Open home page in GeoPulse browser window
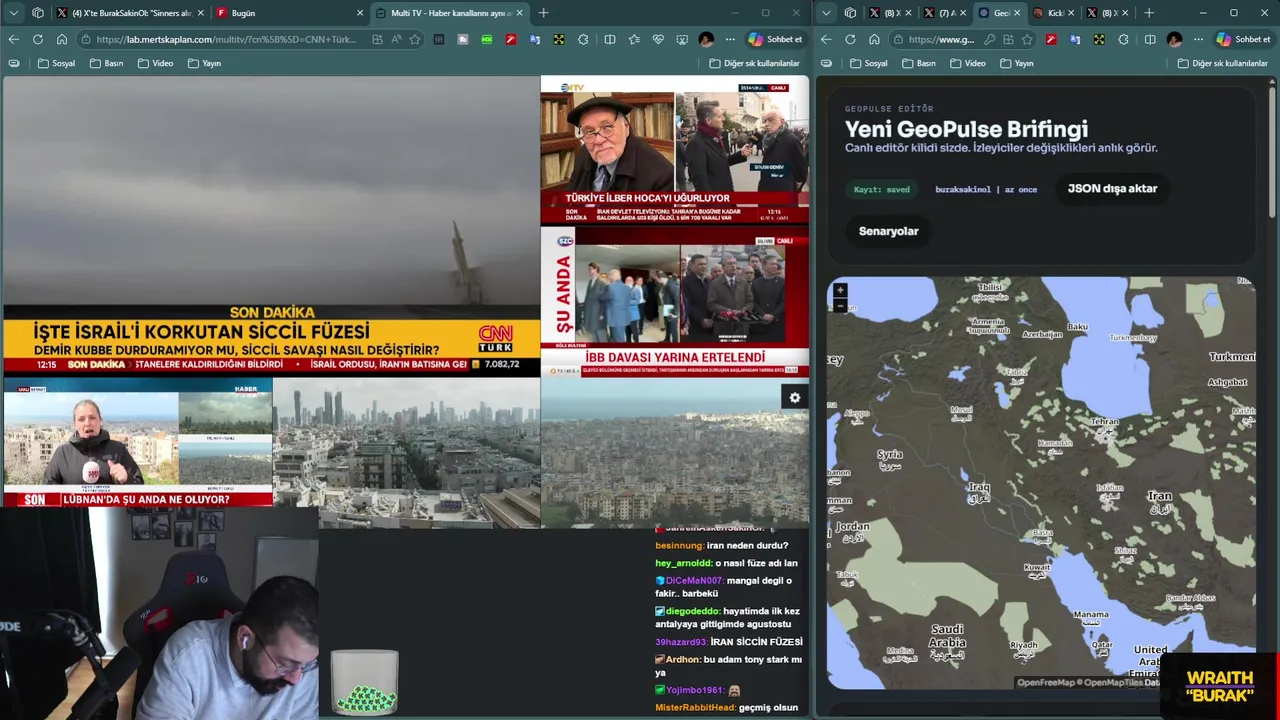 [x=874, y=39]
